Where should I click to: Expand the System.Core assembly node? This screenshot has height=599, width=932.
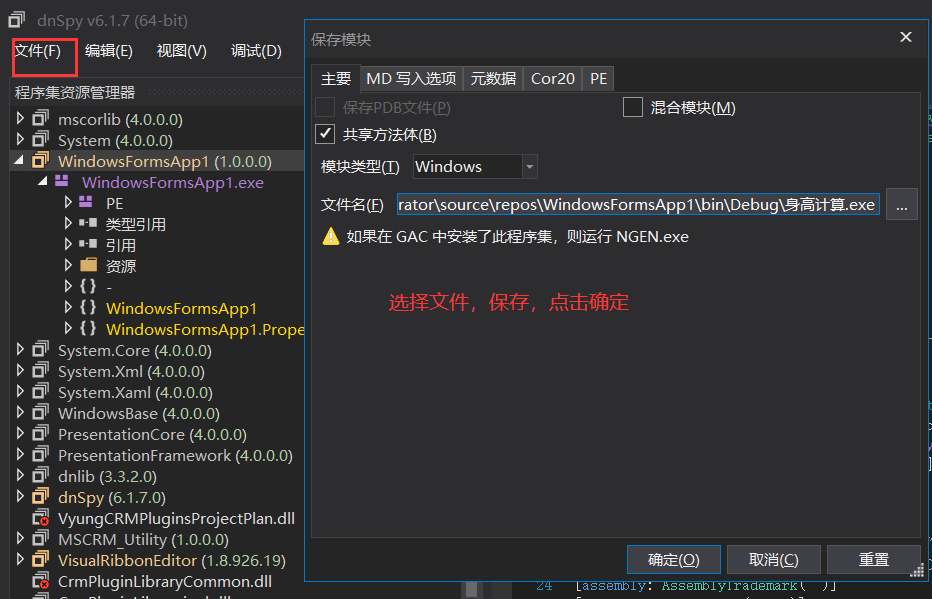coord(20,350)
